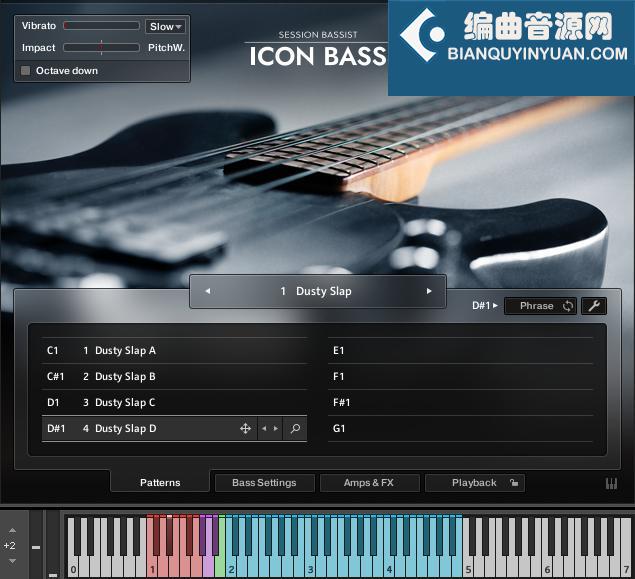635x579 pixels.
Task: Toggle the Playback tab lock icon
Action: (x=514, y=482)
